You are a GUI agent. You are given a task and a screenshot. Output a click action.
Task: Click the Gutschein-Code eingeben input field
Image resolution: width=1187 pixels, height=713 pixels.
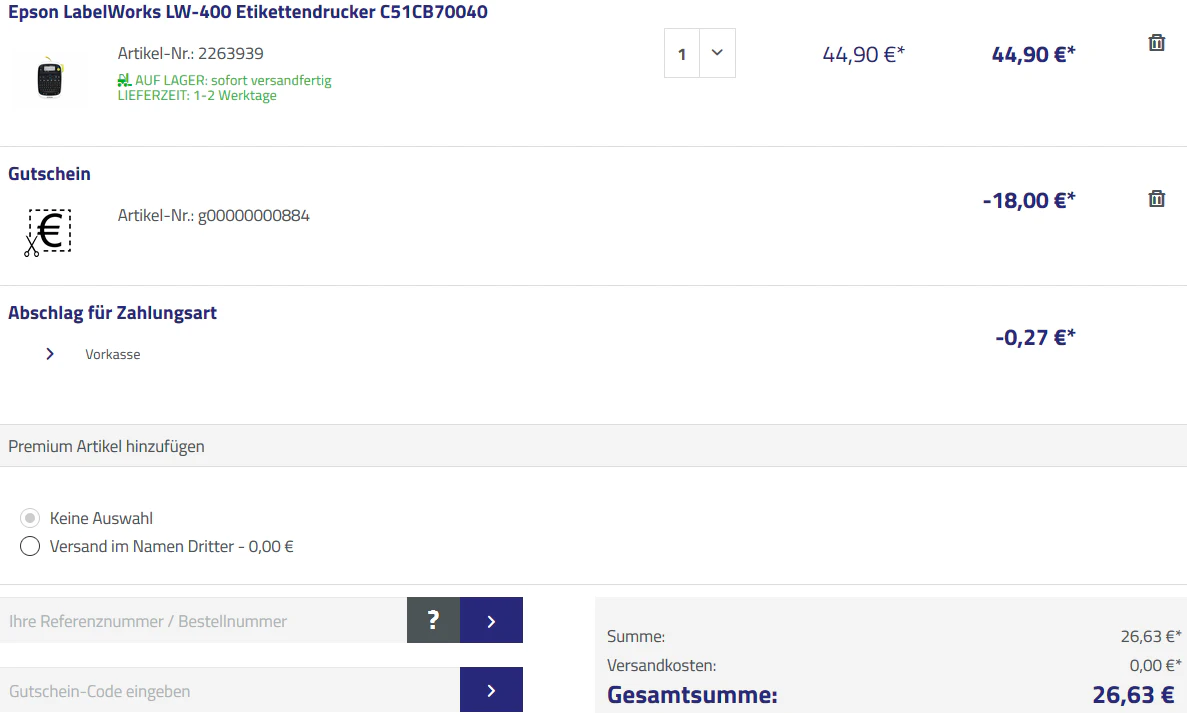click(230, 690)
